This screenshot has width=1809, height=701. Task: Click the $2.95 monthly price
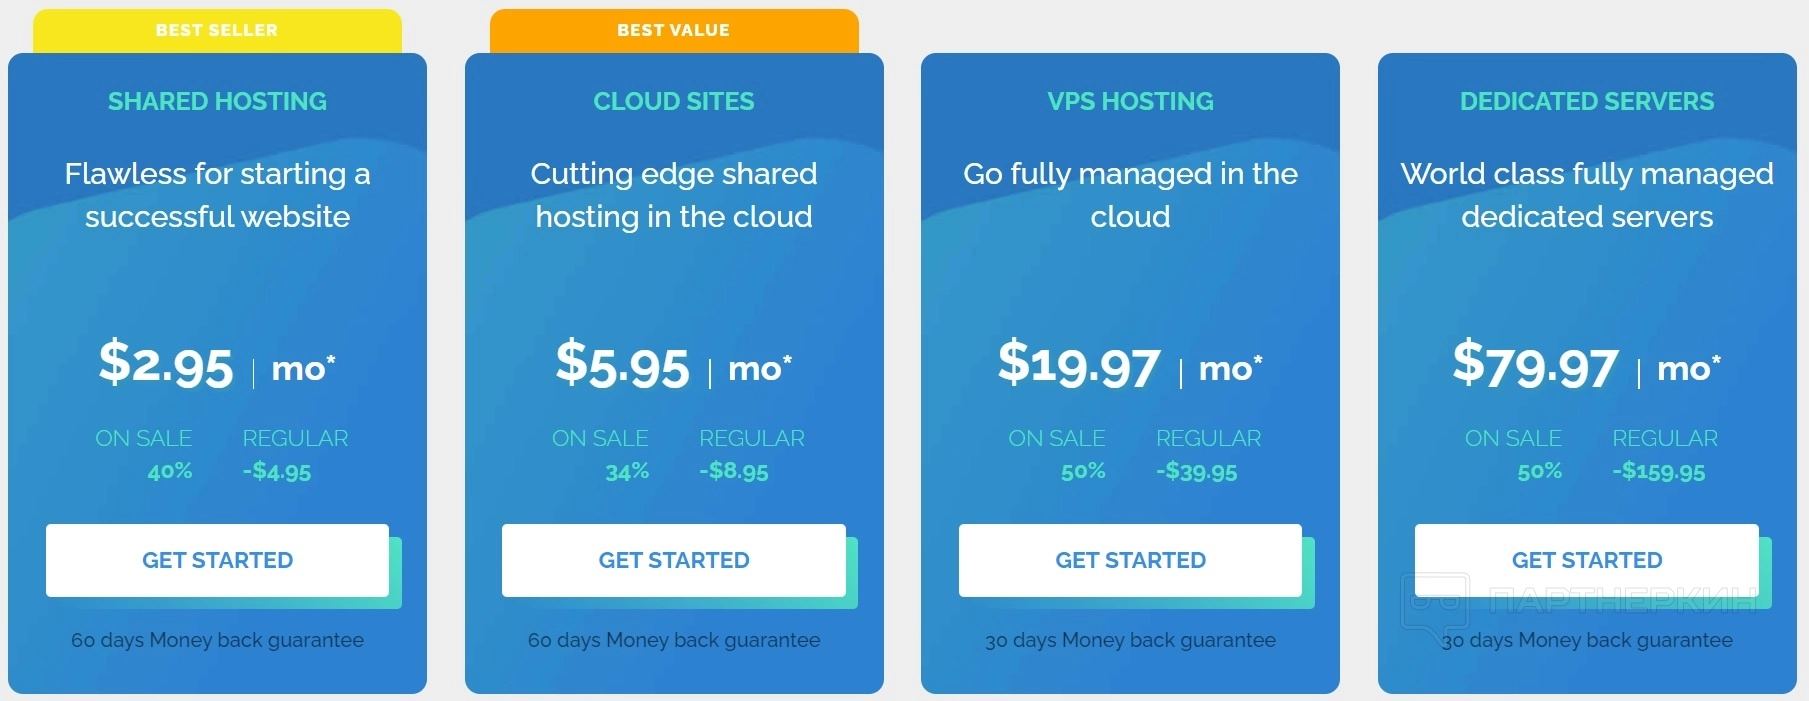pyautogui.click(x=166, y=364)
